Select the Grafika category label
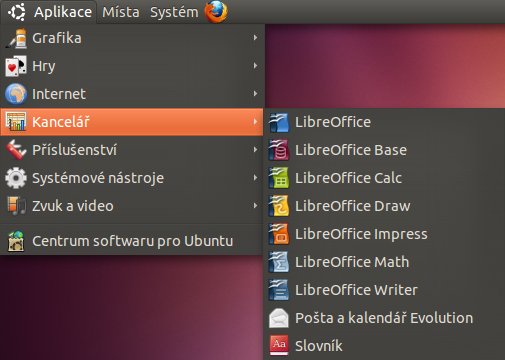This screenshot has width=505, height=360. (57, 38)
